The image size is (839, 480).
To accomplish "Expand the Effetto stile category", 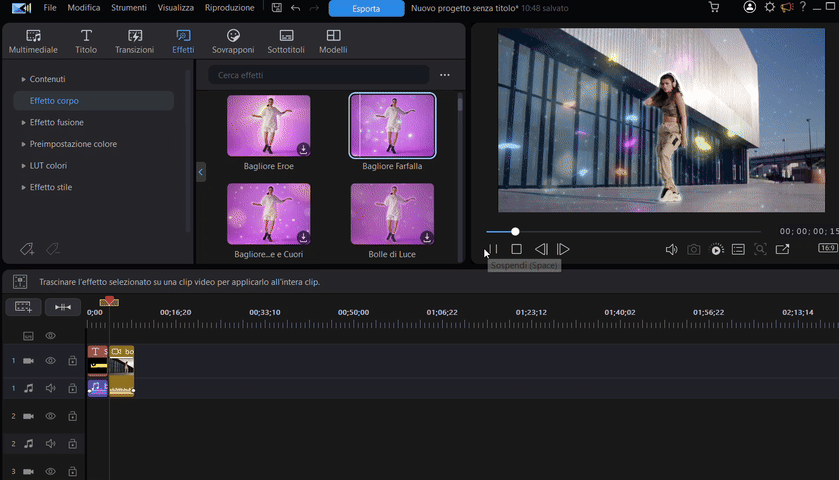I will 24,187.
